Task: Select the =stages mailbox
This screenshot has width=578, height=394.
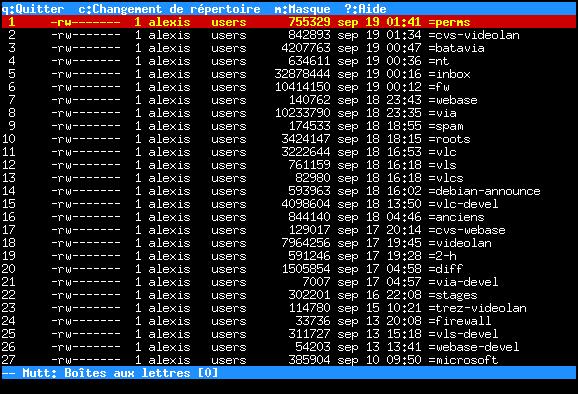Action: point(289,295)
